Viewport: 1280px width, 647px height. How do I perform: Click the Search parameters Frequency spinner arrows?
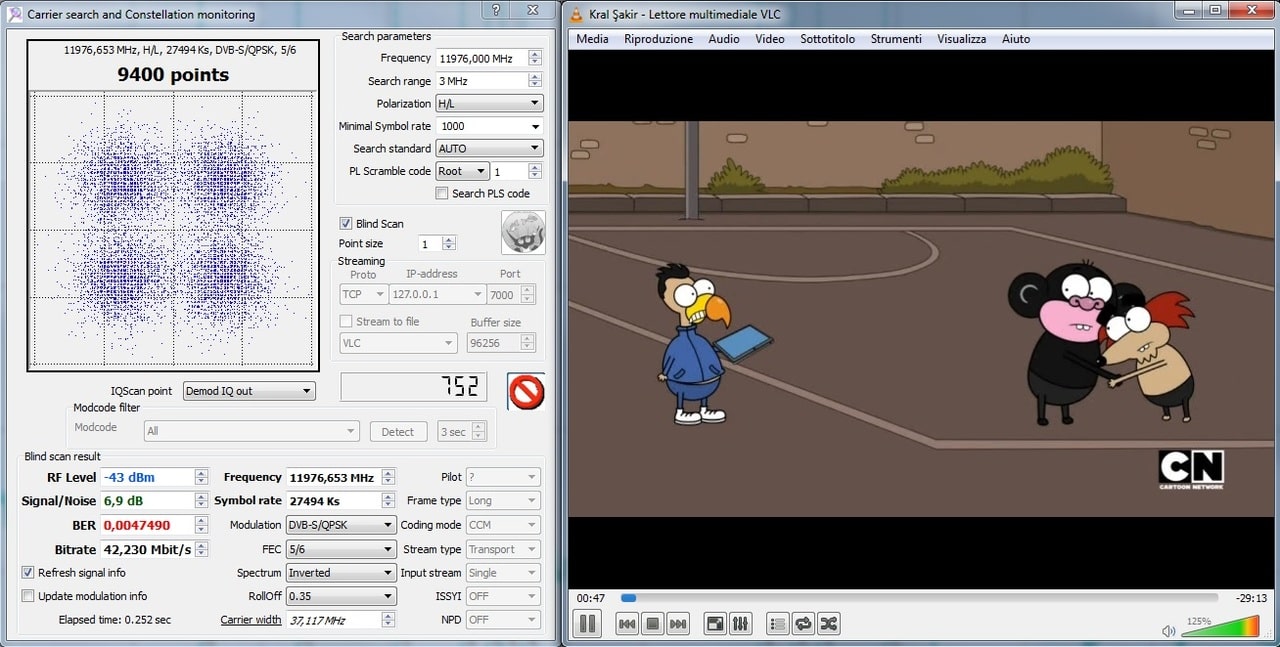tap(535, 58)
